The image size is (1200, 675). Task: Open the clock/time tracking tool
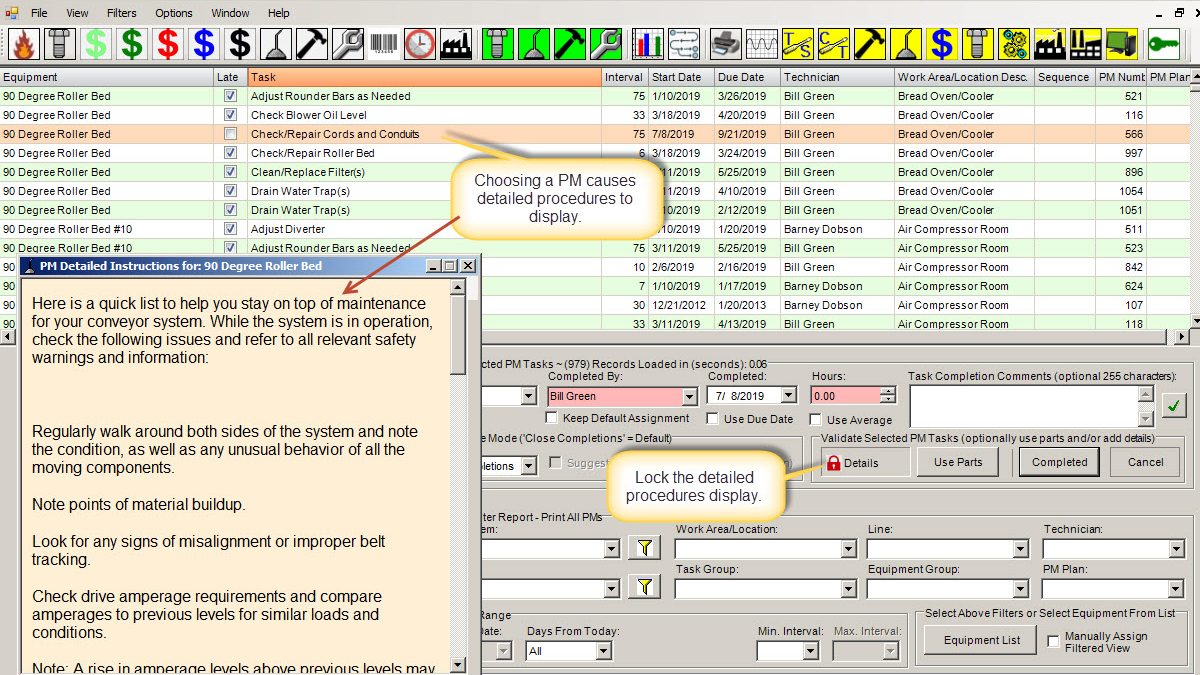click(x=419, y=44)
